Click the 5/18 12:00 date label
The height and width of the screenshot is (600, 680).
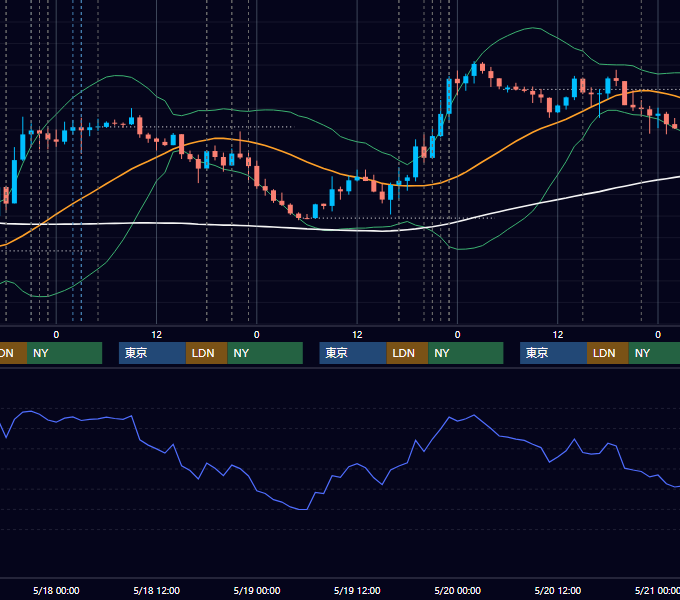[x=157, y=590]
